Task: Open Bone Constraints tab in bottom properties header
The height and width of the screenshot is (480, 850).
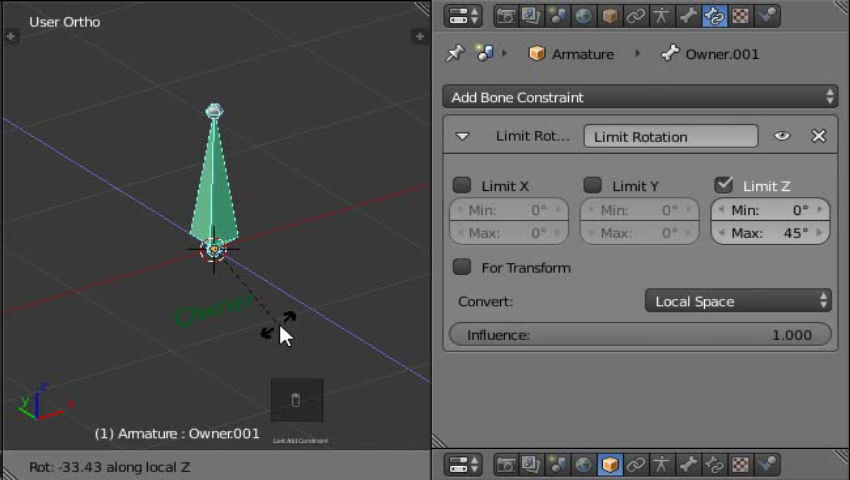Action: coord(714,465)
